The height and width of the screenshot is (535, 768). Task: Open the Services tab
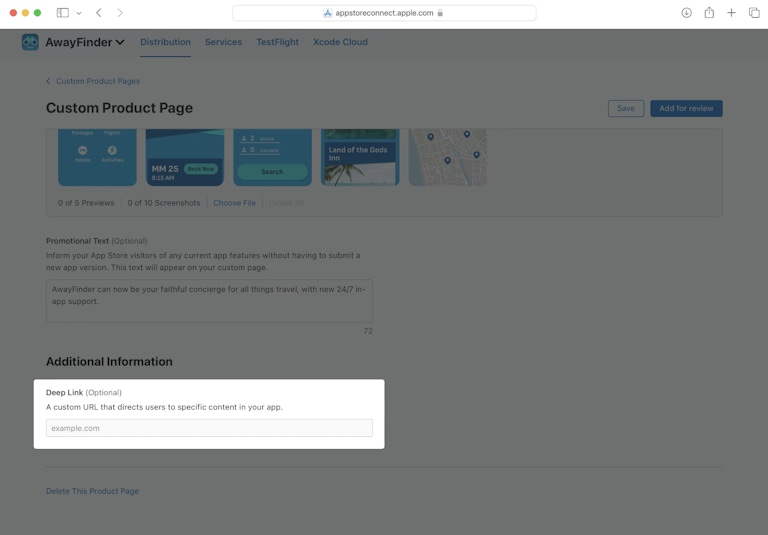tap(223, 42)
